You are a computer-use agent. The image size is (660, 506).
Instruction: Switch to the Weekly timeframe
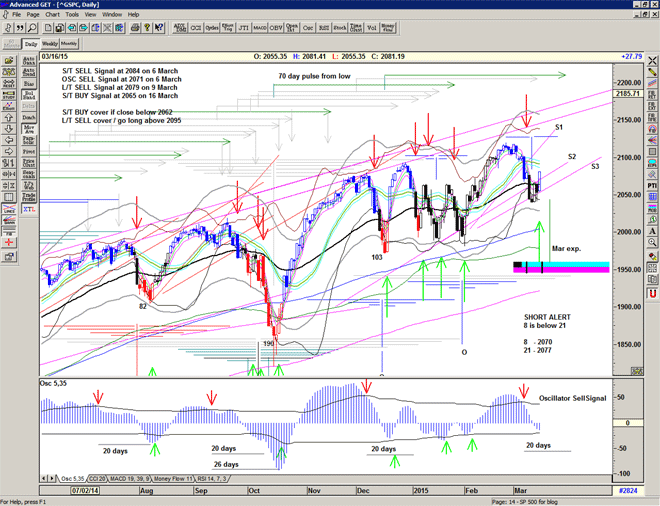coord(49,44)
